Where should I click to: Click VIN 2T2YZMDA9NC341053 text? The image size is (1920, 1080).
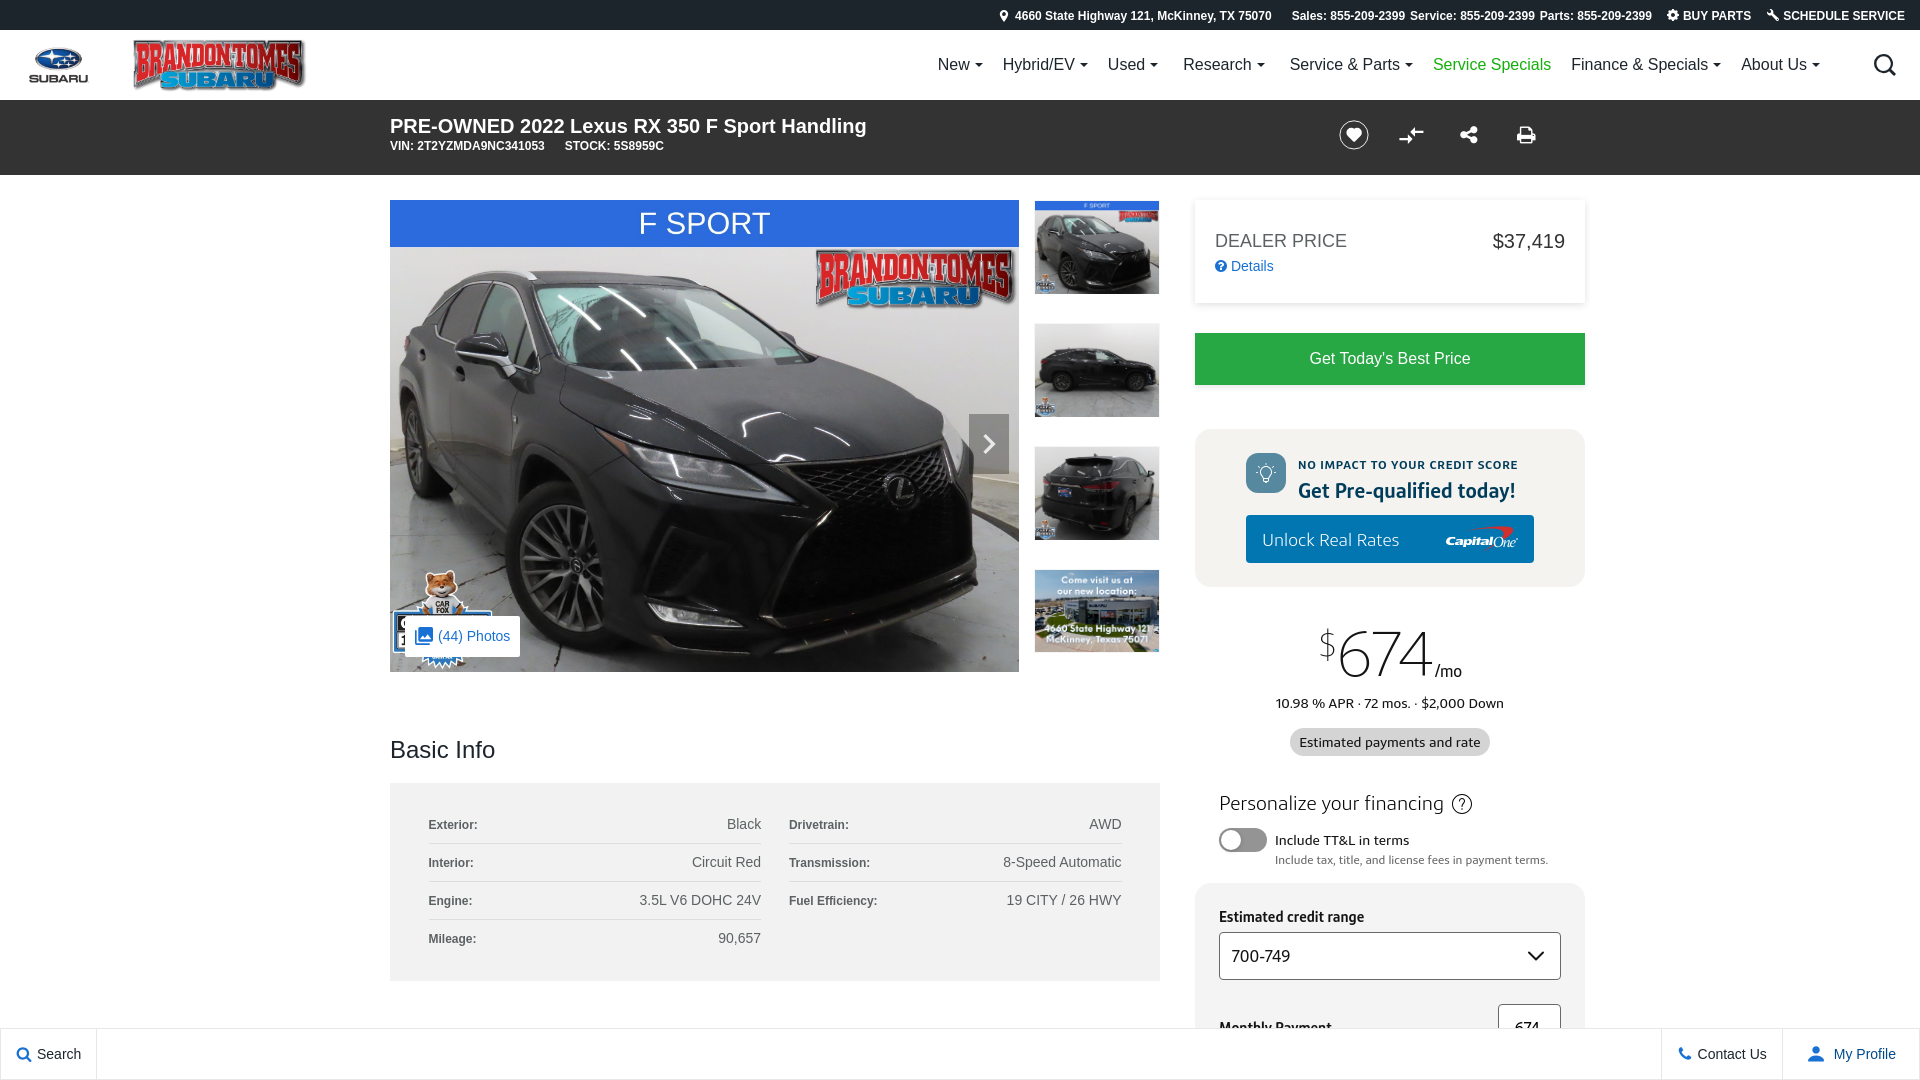[467, 146]
